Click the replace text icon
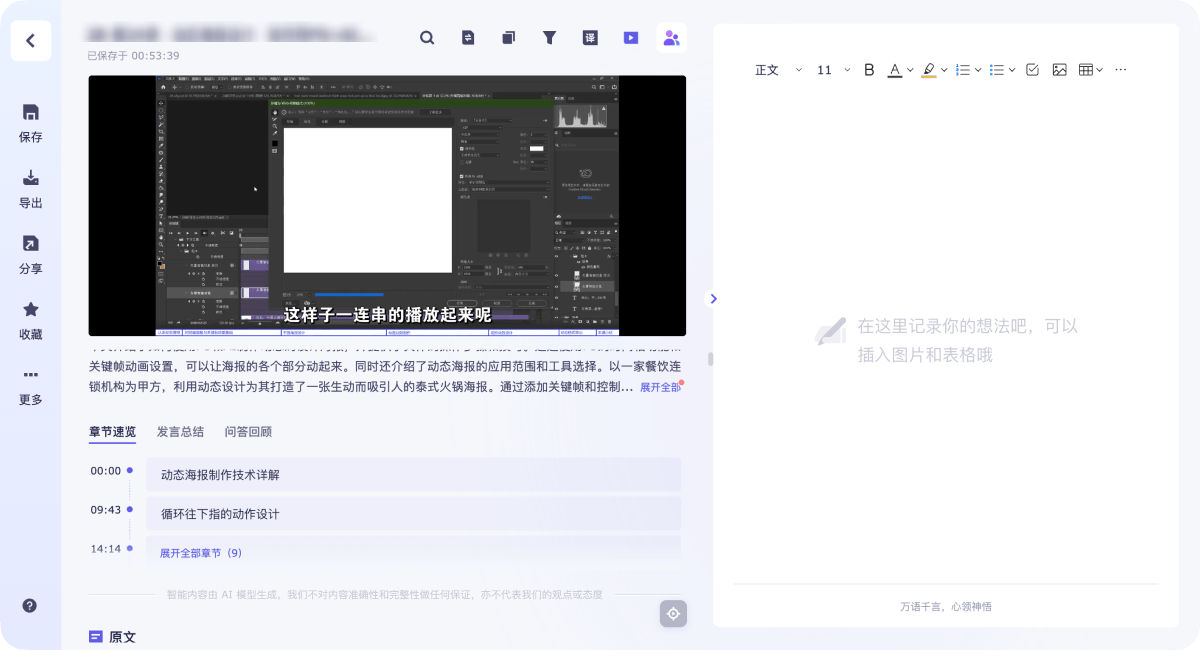Image resolution: width=1200 pixels, height=650 pixels. pos(468,38)
